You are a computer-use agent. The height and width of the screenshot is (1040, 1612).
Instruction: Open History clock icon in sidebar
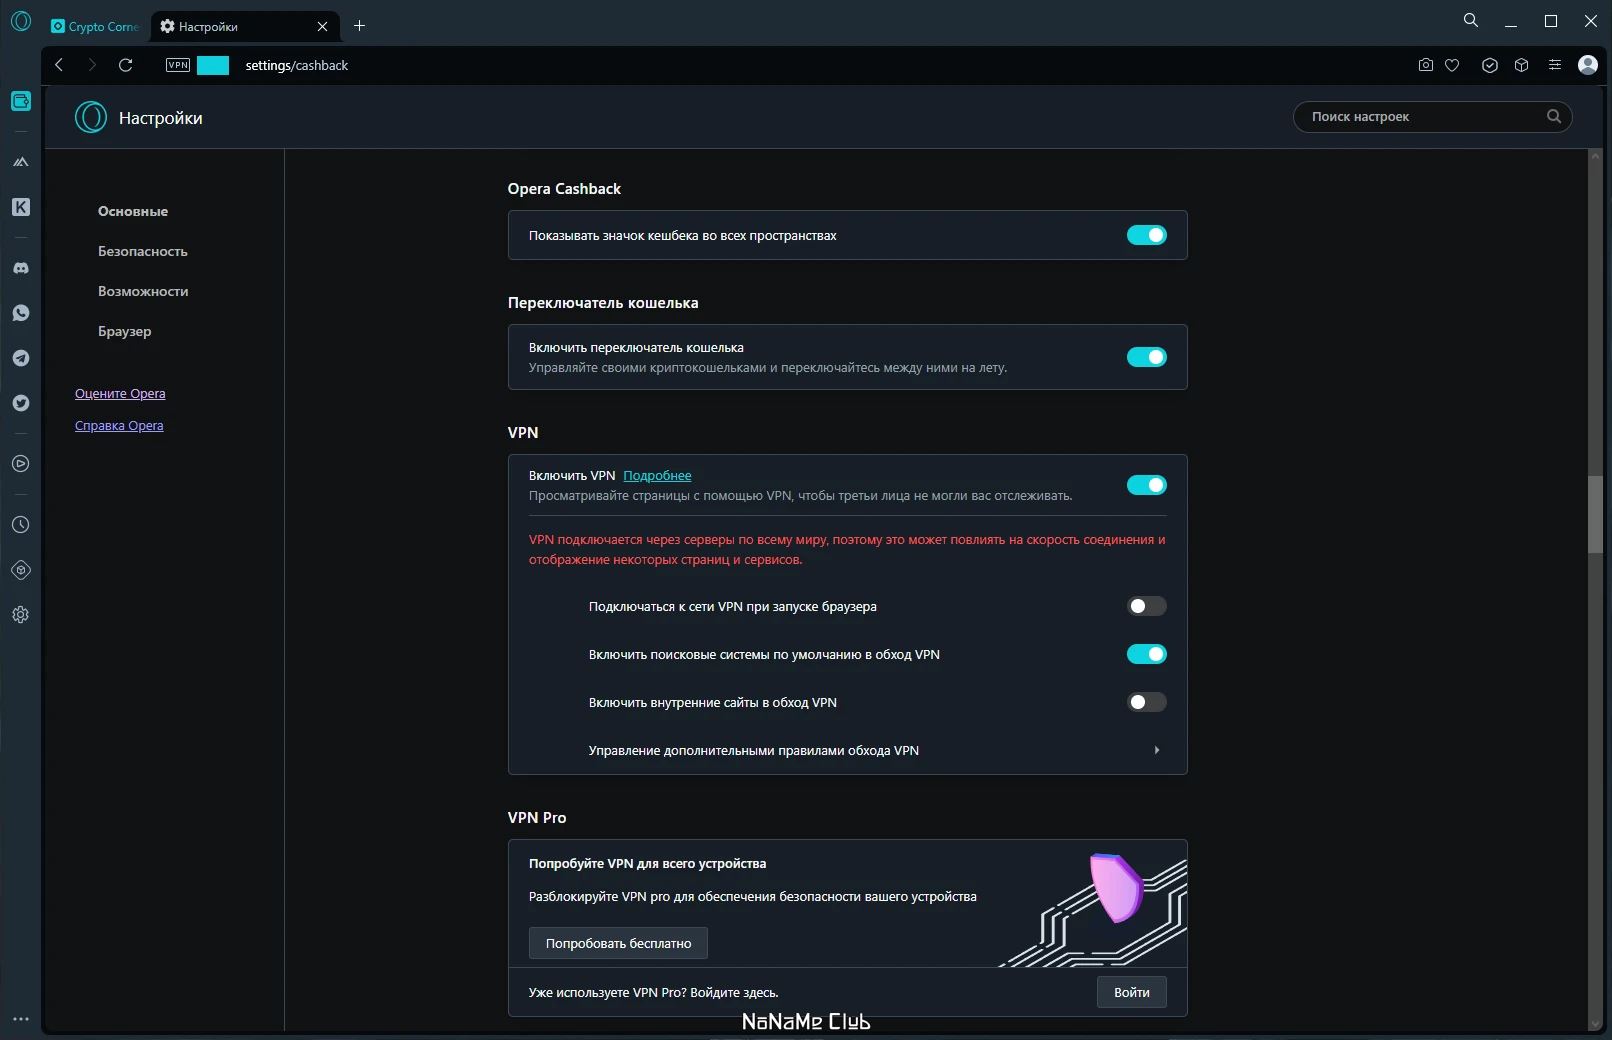(x=21, y=525)
